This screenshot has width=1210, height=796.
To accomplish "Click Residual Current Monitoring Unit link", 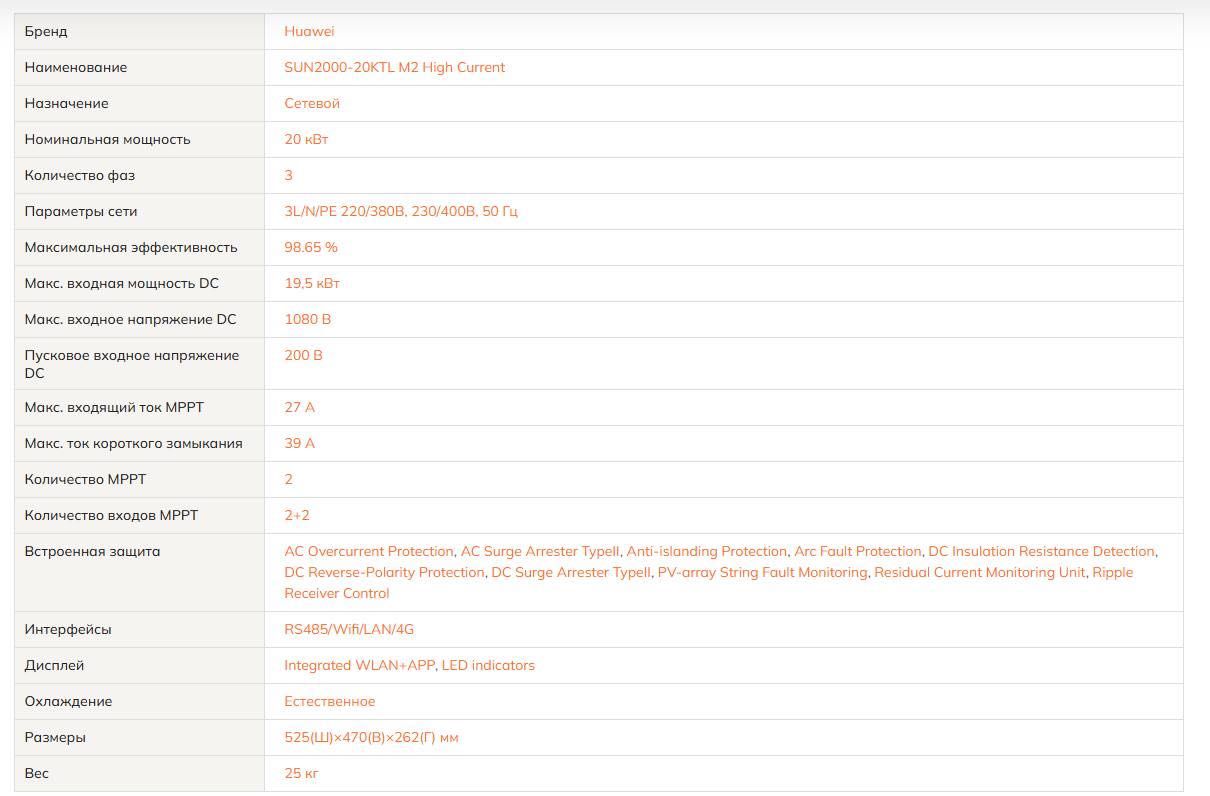I will (980, 572).
